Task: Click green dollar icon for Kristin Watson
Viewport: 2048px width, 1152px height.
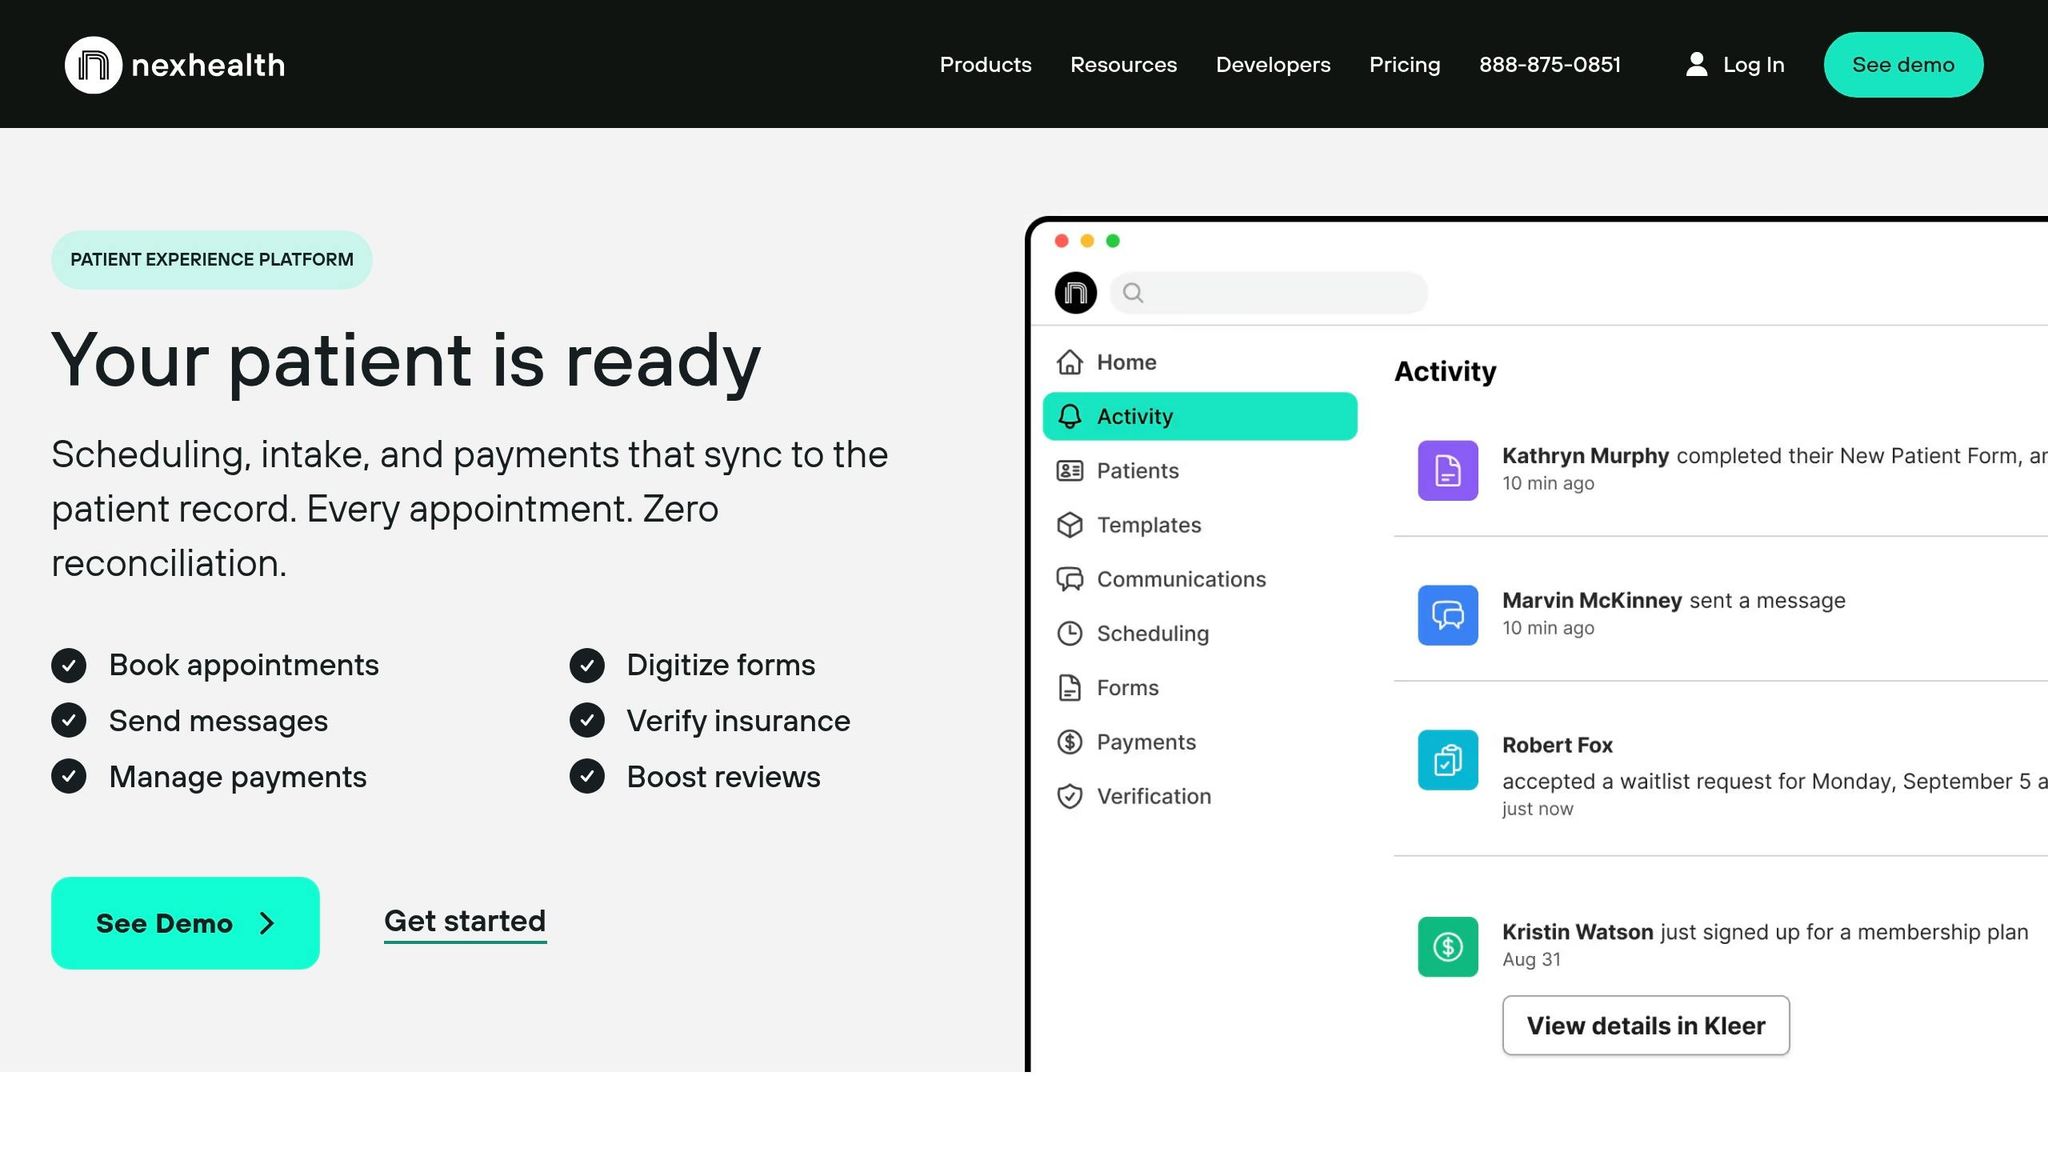Action: click(x=1448, y=947)
